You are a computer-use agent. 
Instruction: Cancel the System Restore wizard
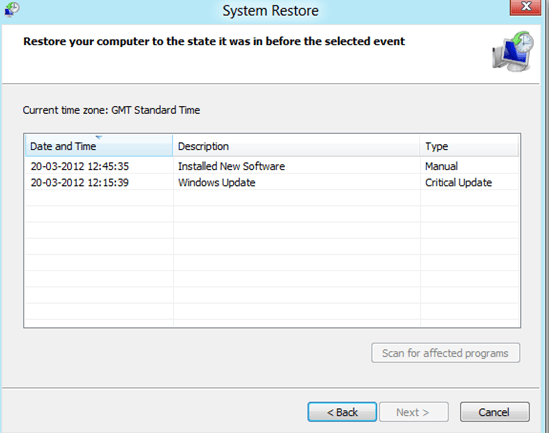(494, 412)
